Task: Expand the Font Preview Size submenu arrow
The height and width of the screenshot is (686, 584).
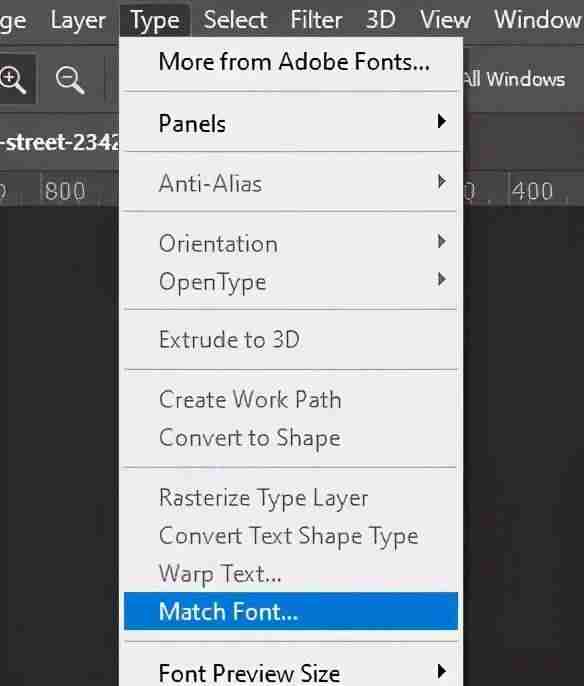Action: pos(442,671)
